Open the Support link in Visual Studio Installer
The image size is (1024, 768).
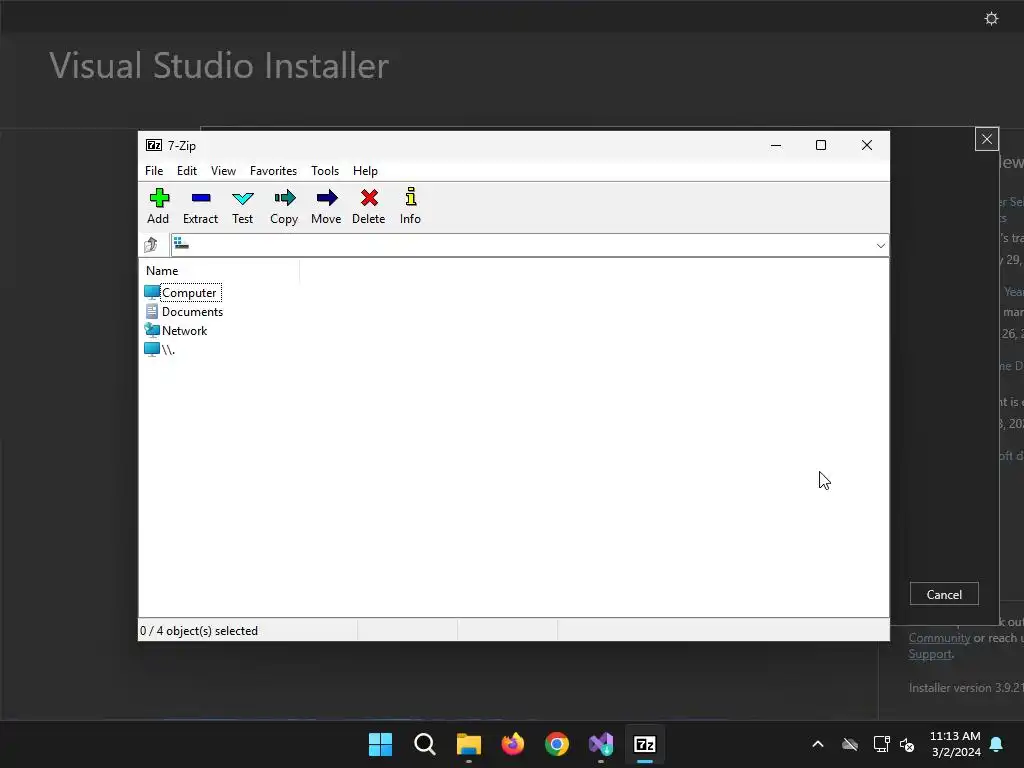(930, 654)
